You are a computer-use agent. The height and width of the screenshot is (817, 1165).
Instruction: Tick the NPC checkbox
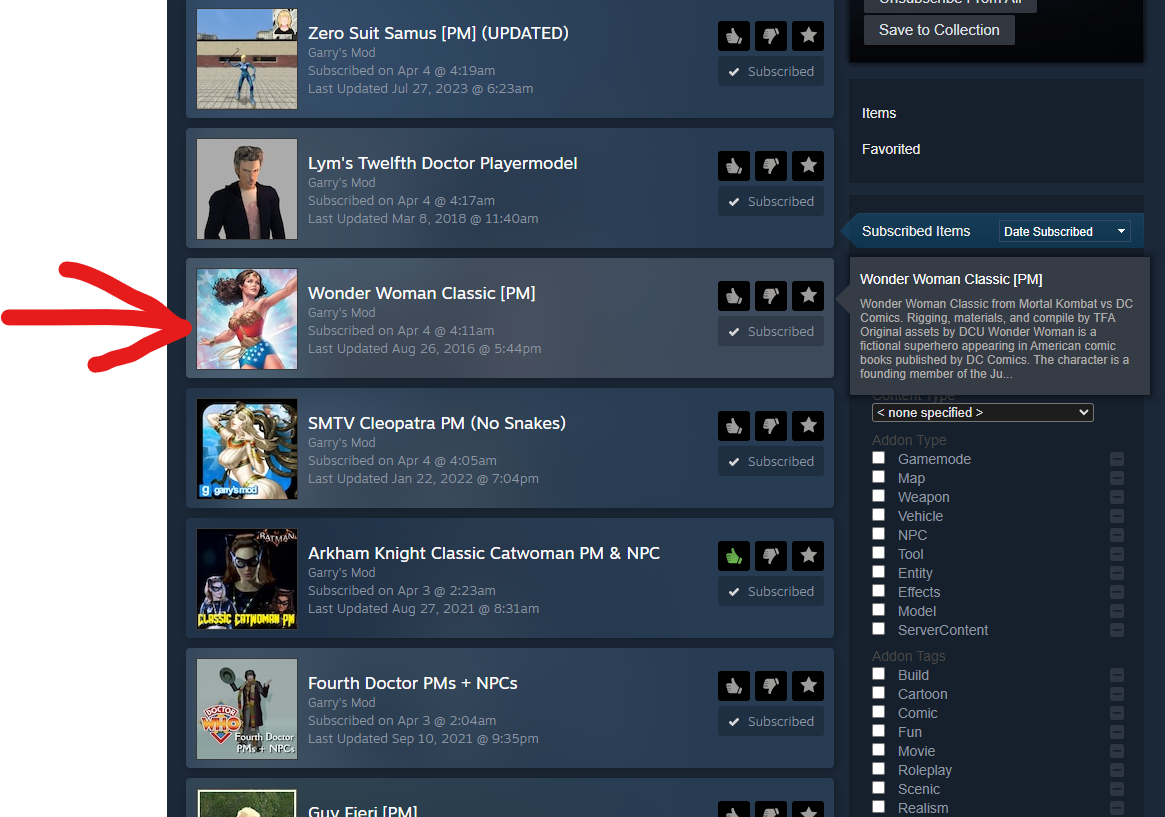878,533
